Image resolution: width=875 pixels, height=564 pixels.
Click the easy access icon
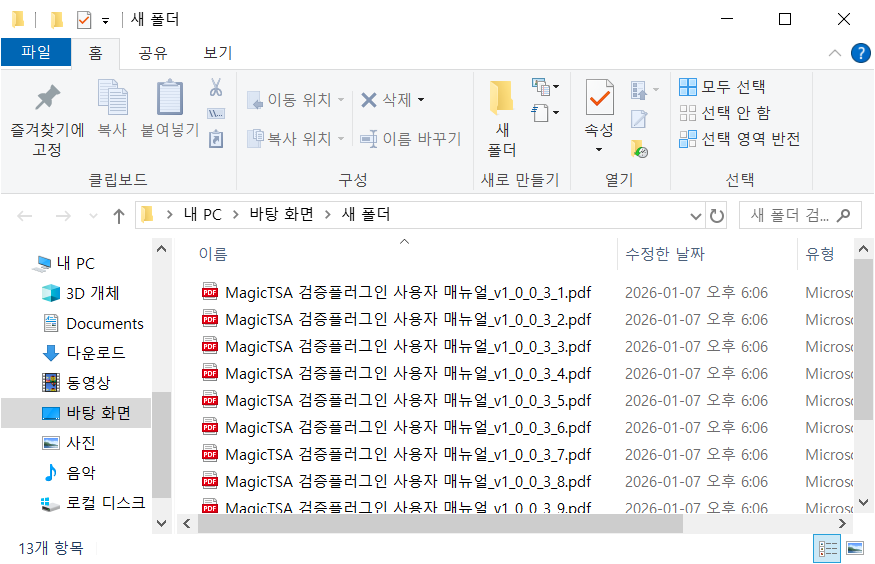tap(540, 113)
